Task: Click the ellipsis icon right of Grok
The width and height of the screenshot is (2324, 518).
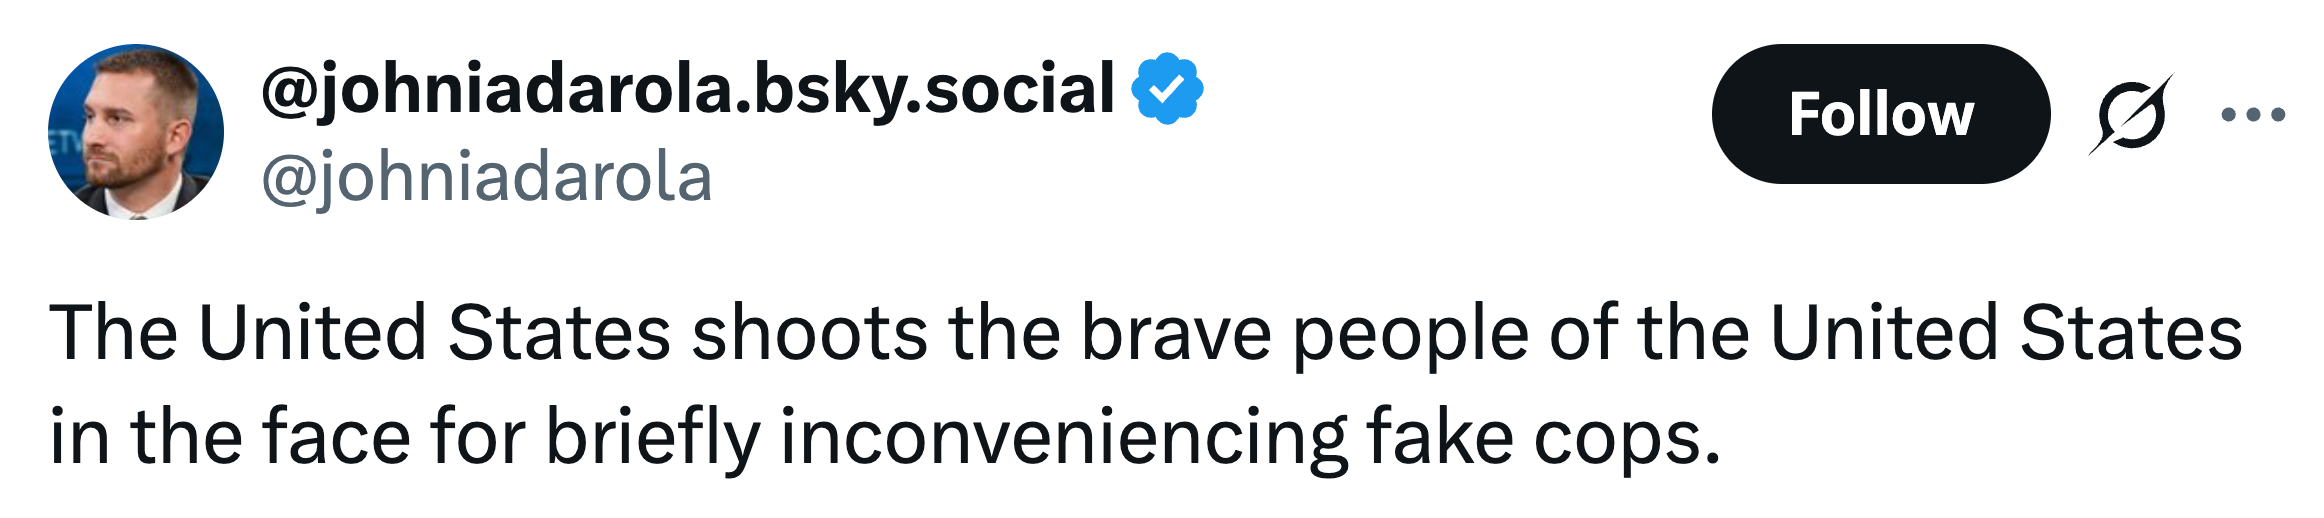Action: [x=2252, y=114]
